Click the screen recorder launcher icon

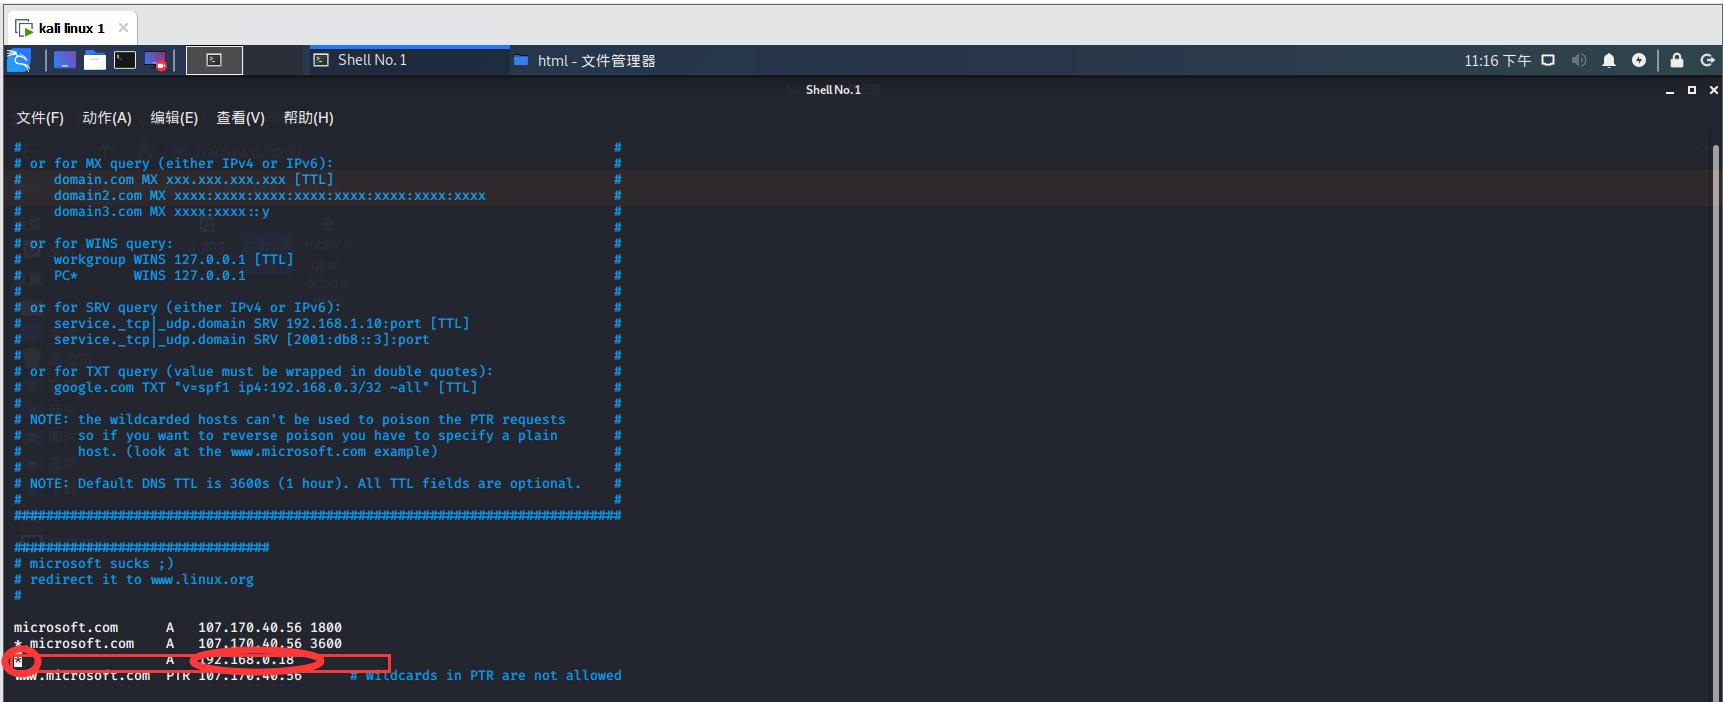click(155, 61)
